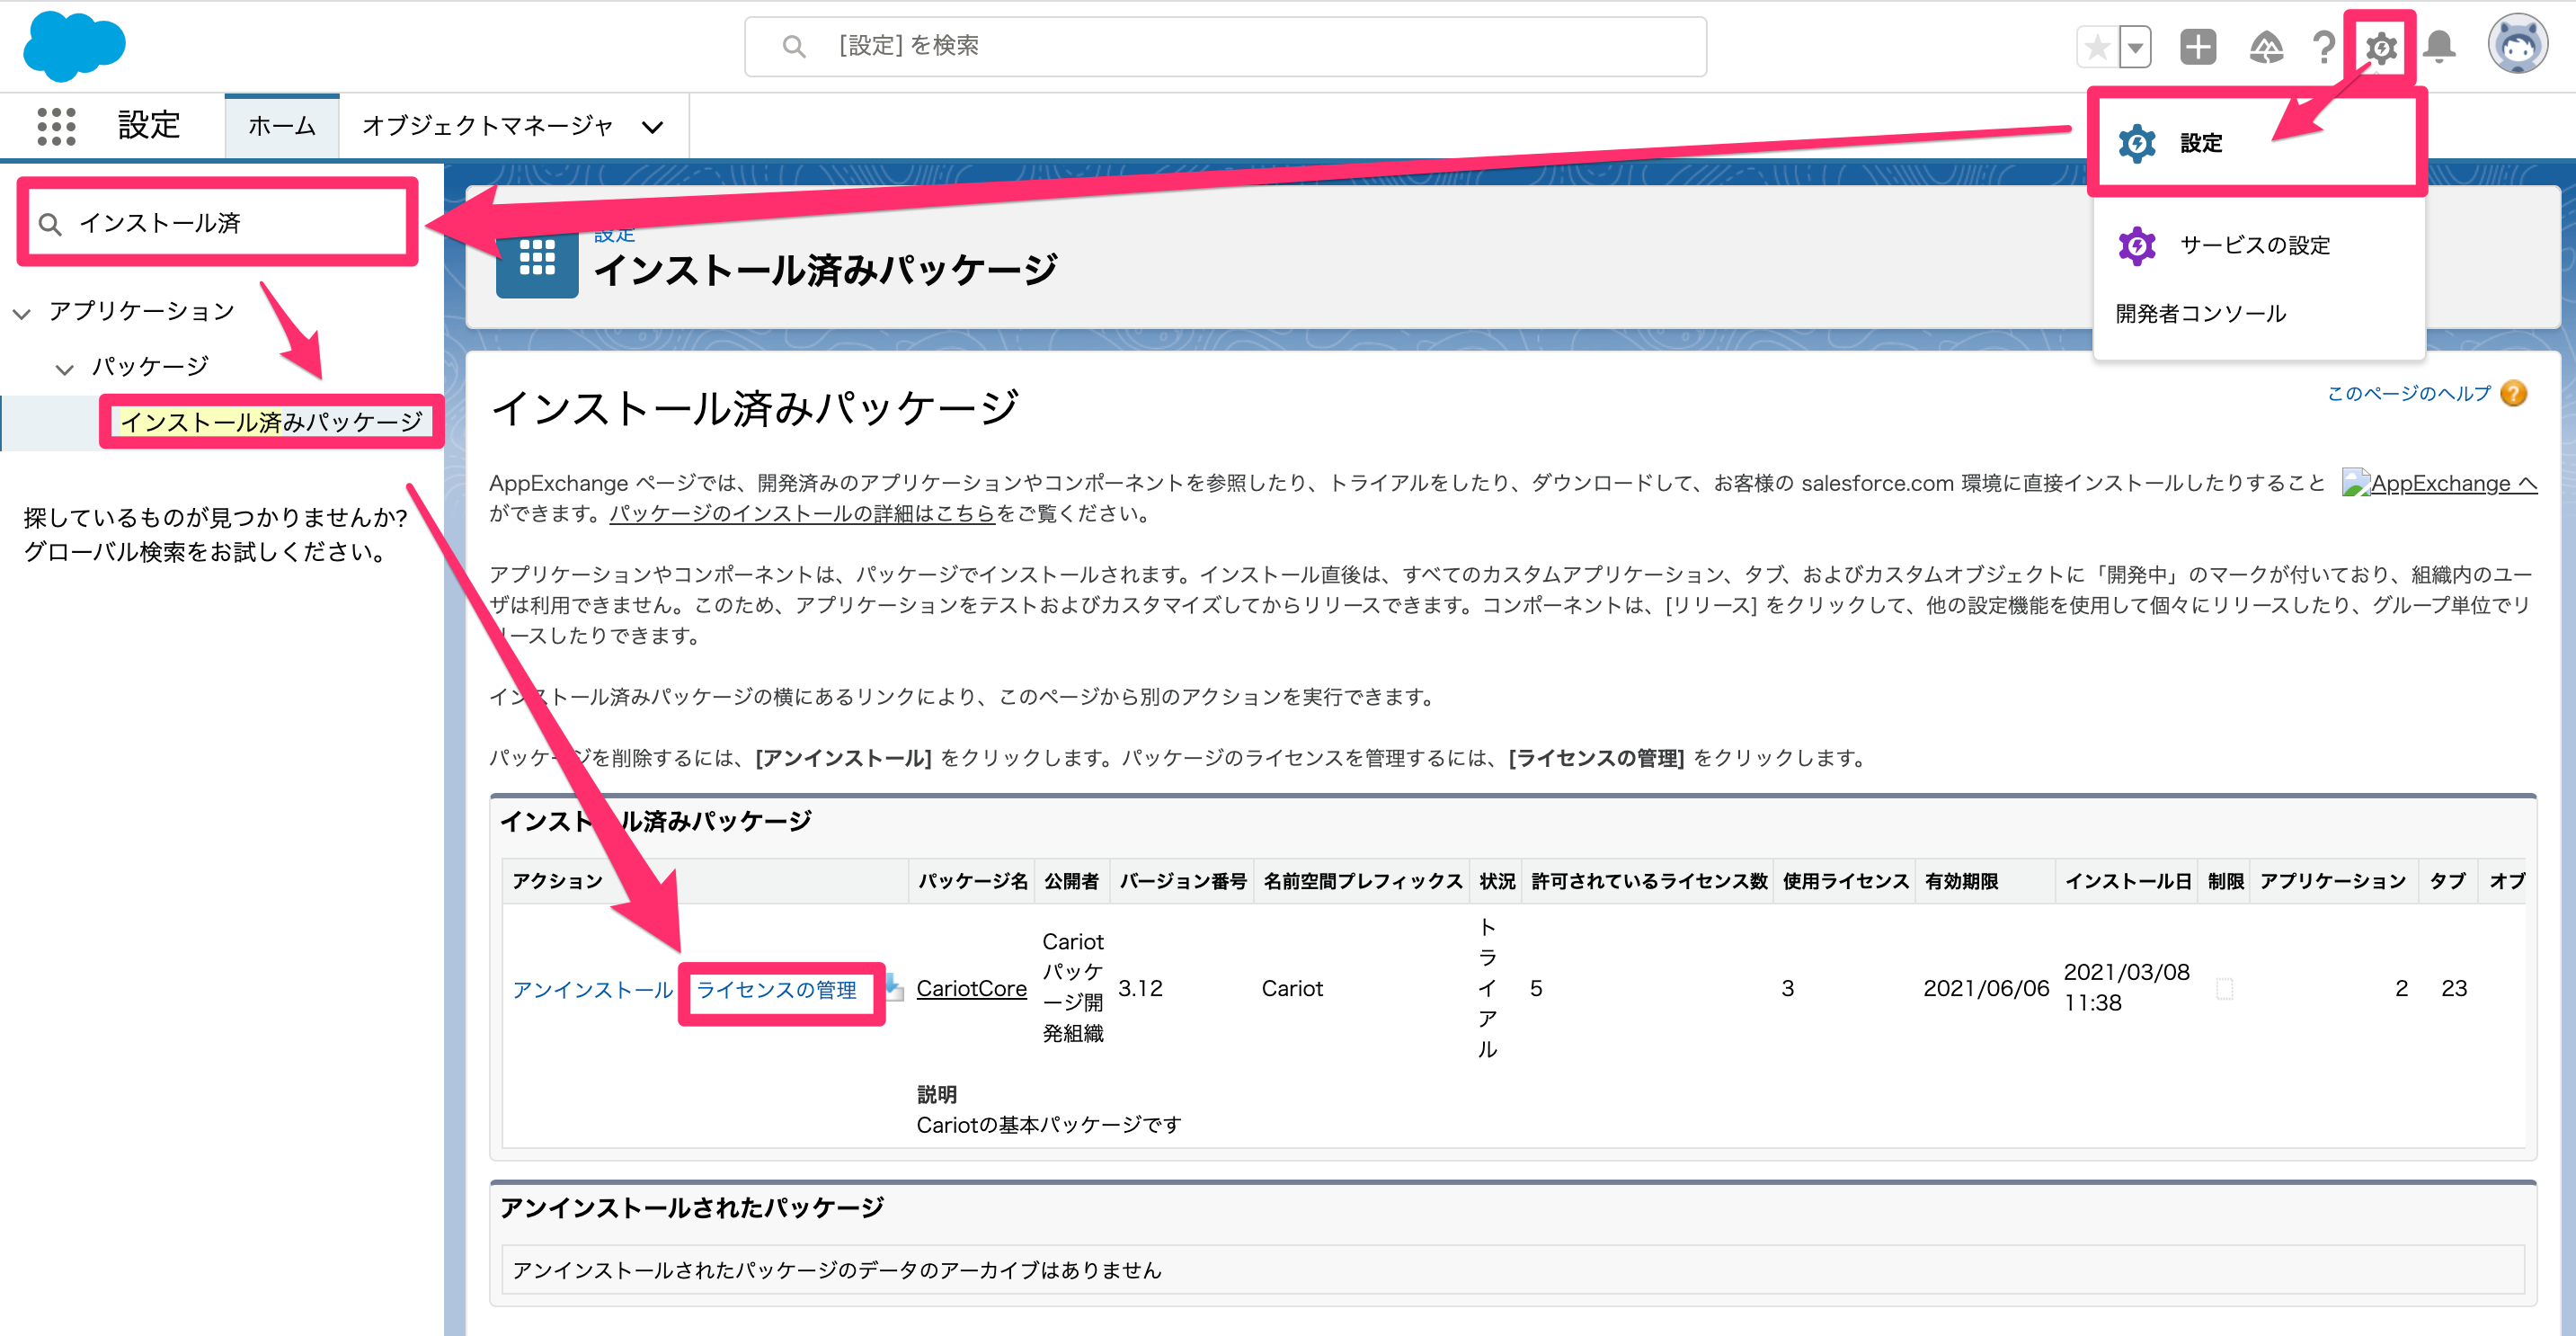Click the Cariotの基本パッケージです description text
The image size is (2576, 1336).
click(x=1048, y=1125)
